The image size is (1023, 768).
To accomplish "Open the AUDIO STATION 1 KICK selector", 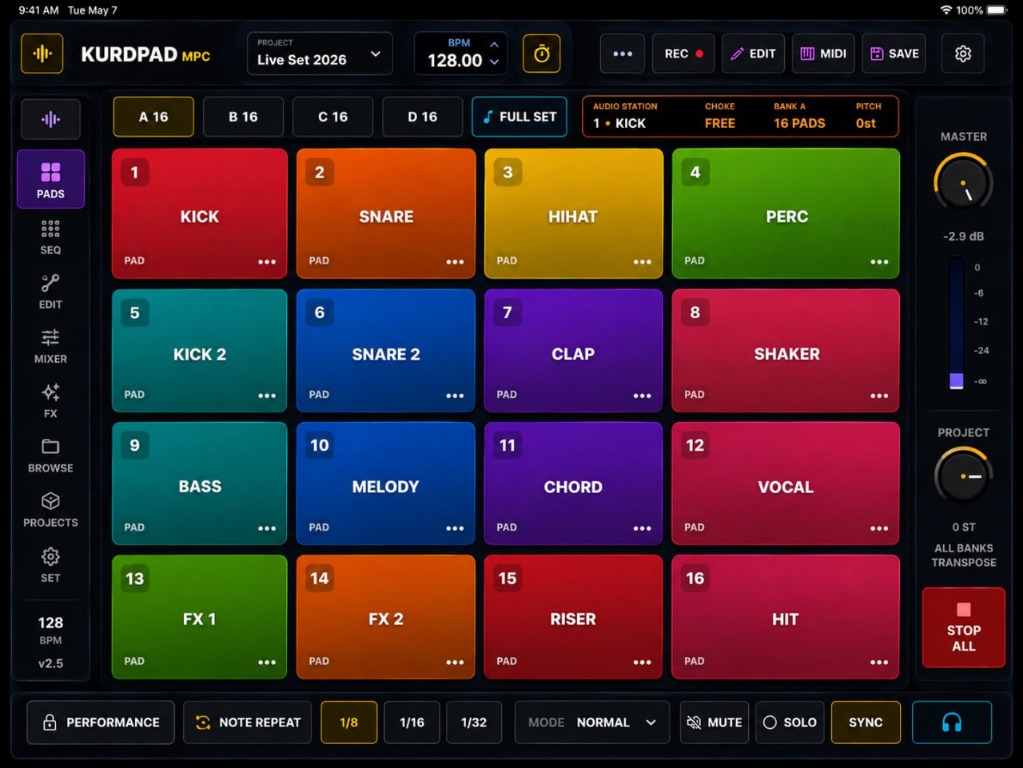I will coord(624,115).
